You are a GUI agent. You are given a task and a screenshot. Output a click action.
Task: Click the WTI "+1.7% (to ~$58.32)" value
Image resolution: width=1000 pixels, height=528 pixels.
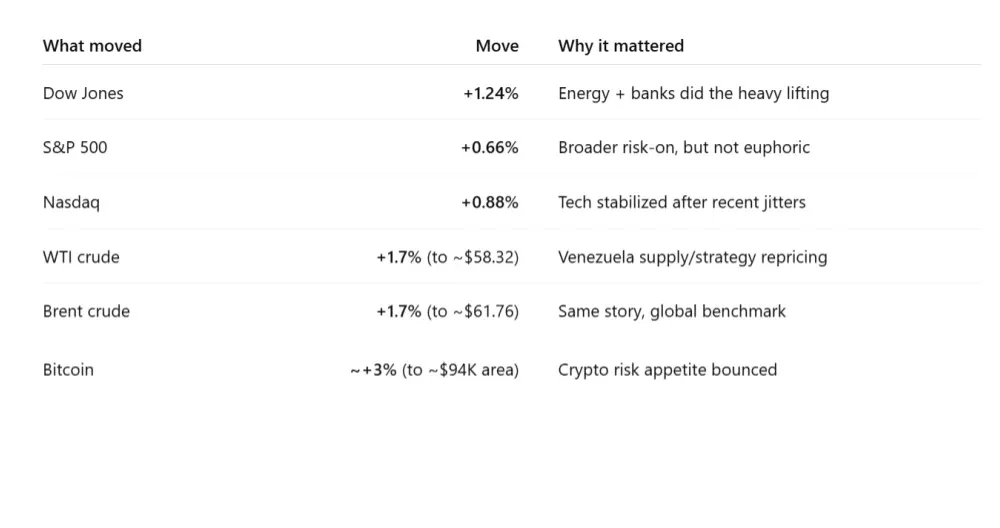point(447,257)
